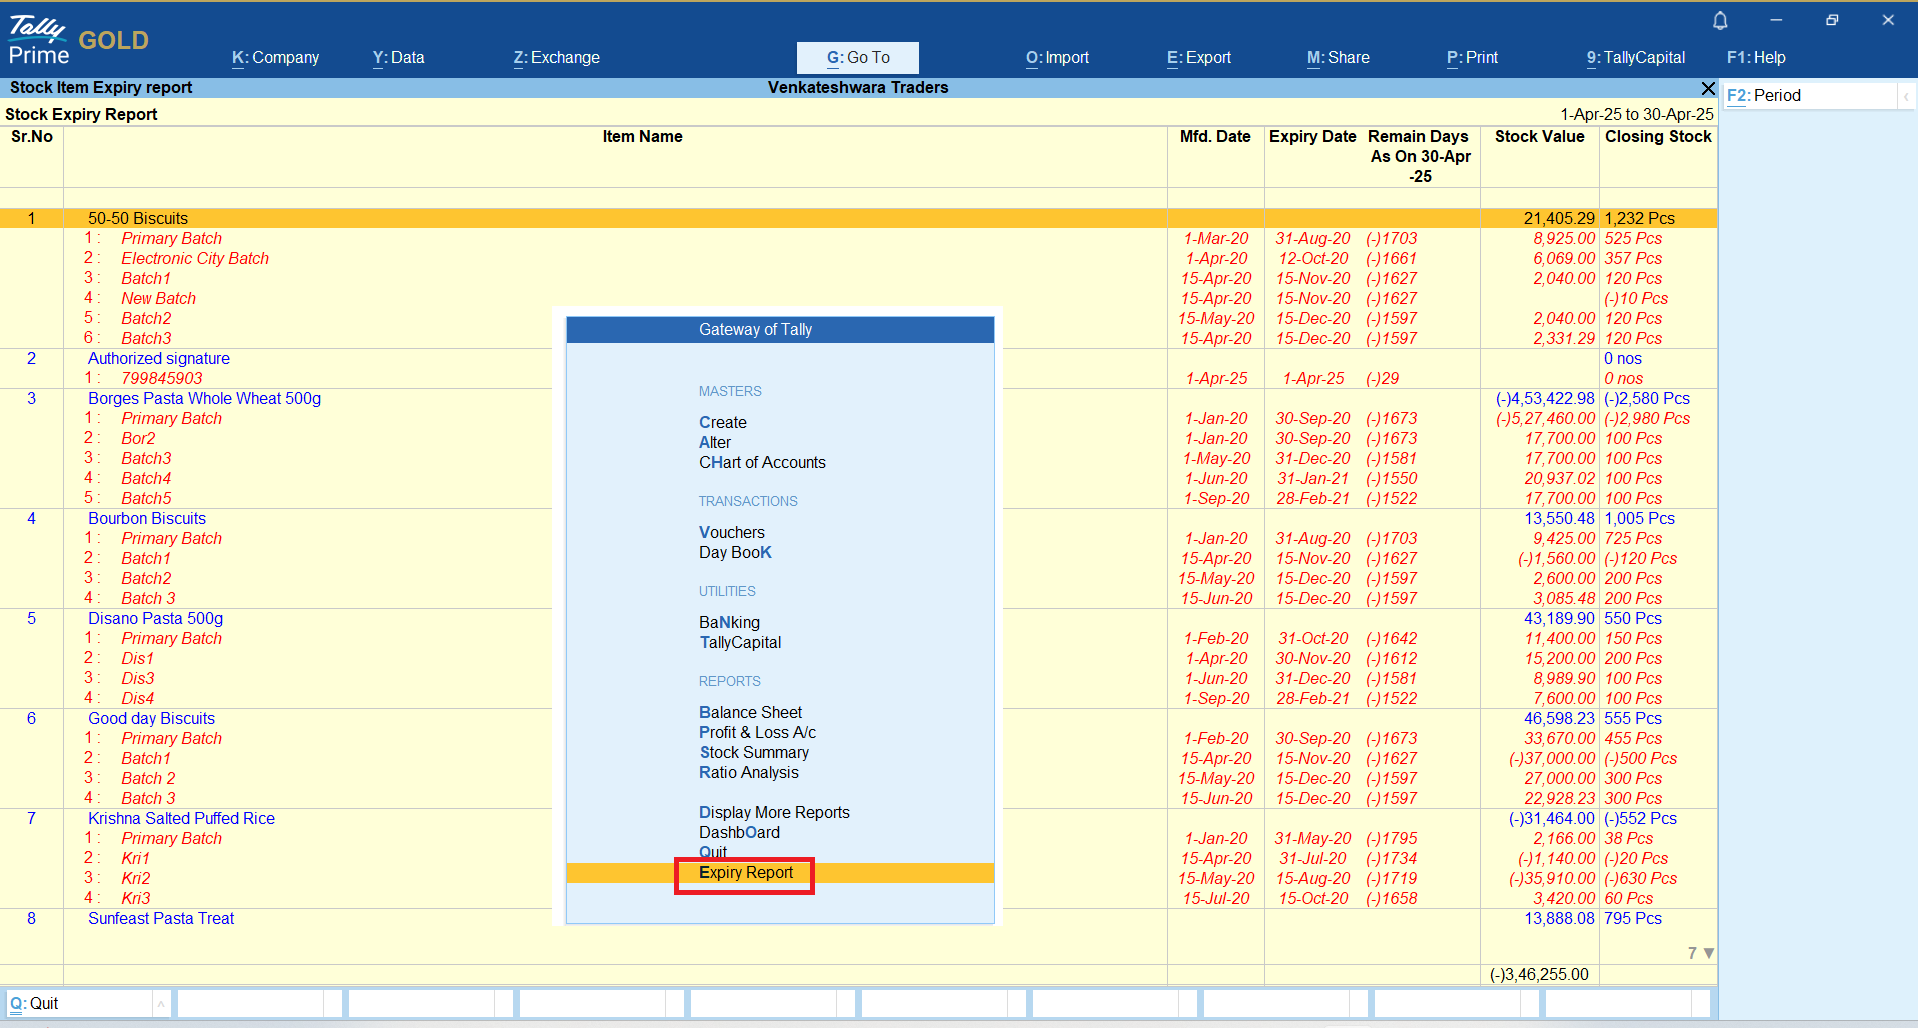Open the Go To search box

pyautogui.click(x=857, y=58)
